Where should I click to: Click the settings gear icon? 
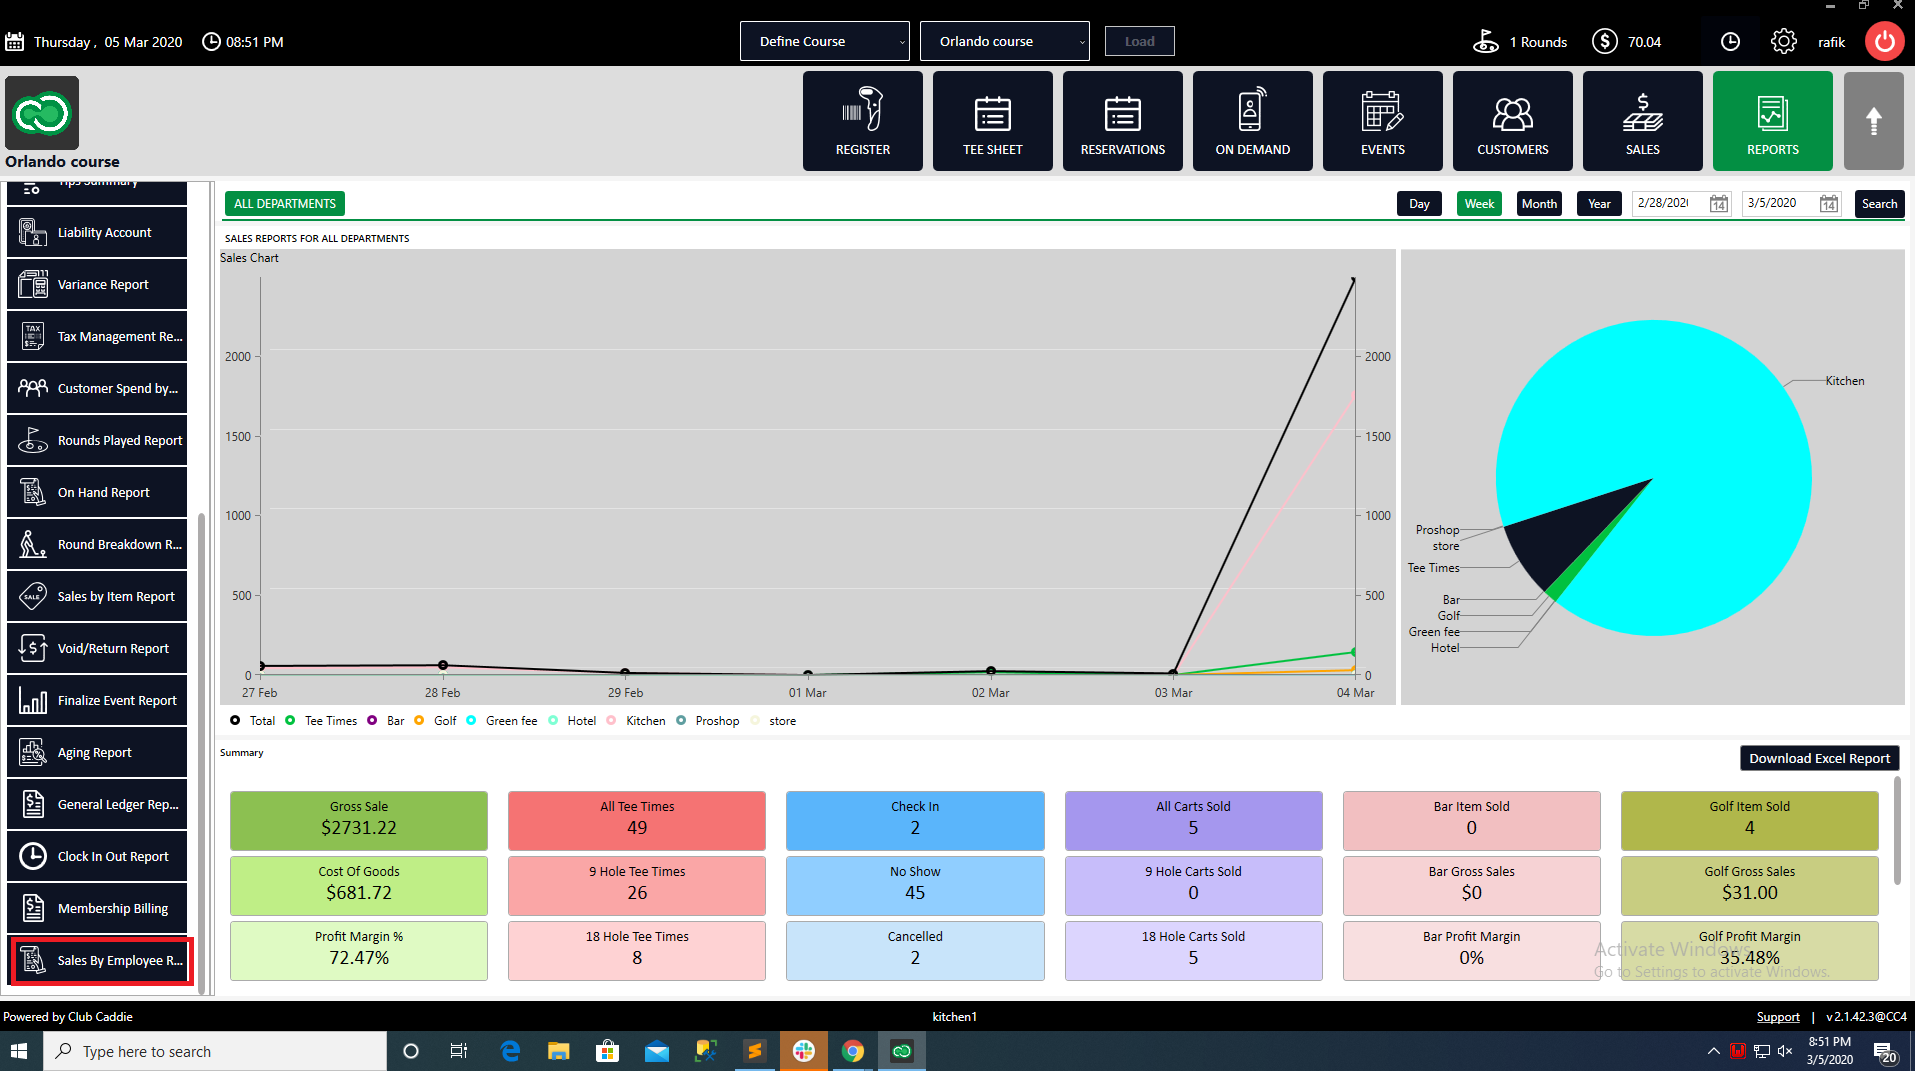pyautogui.click(x=1783, y=42)
